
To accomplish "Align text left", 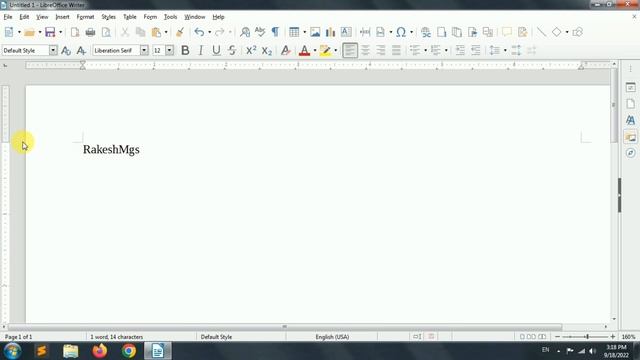I will click(x=350, y=50).
